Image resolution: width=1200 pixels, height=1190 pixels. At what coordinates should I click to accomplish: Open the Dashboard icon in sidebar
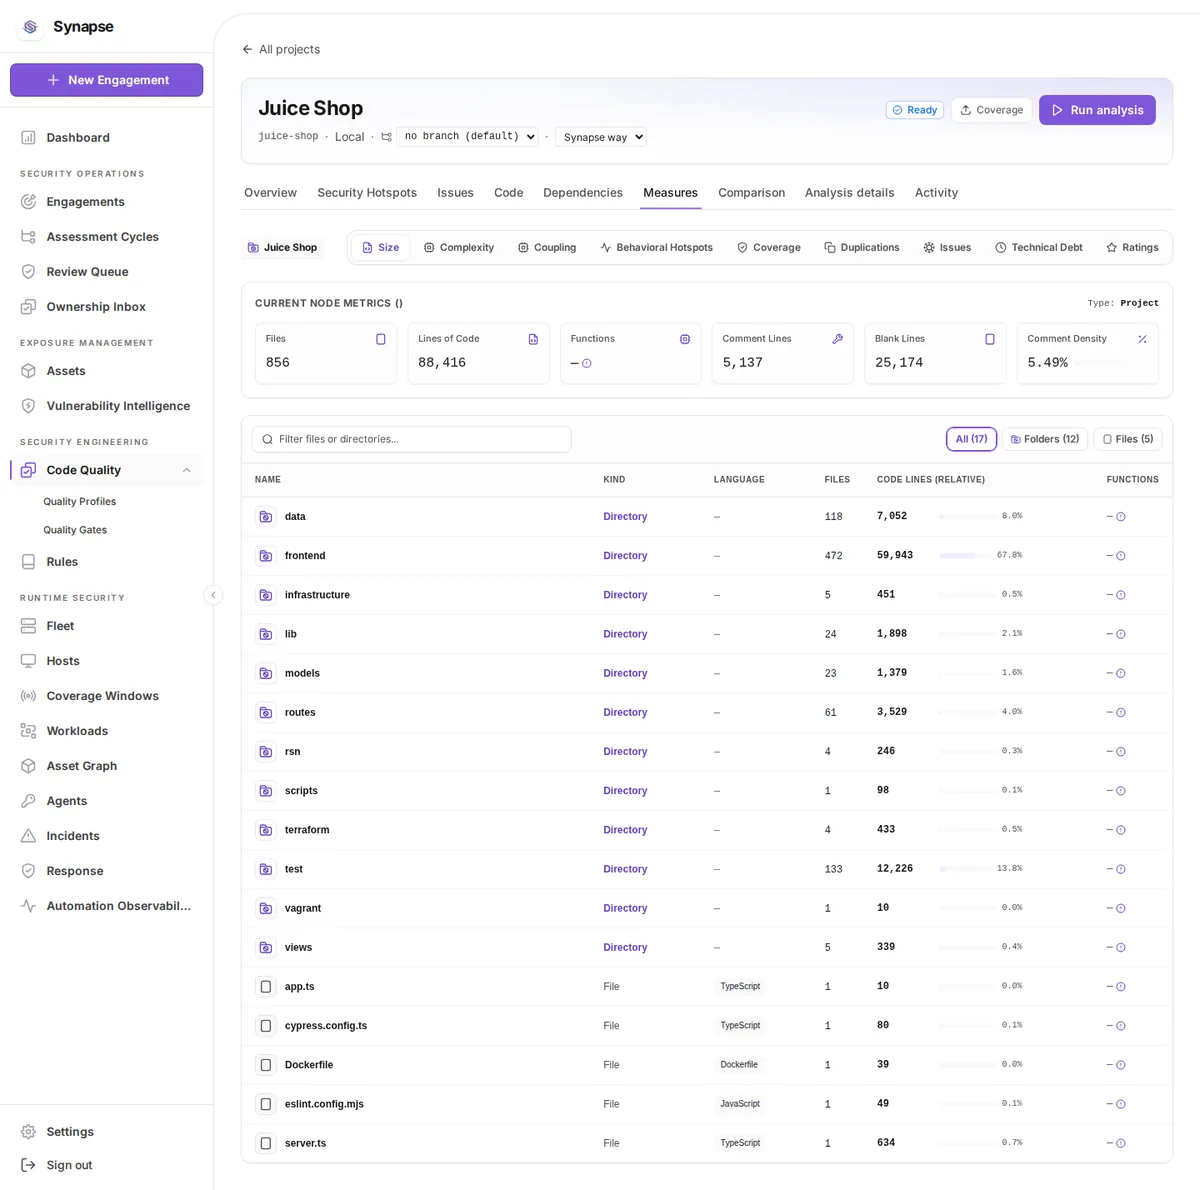28,138
